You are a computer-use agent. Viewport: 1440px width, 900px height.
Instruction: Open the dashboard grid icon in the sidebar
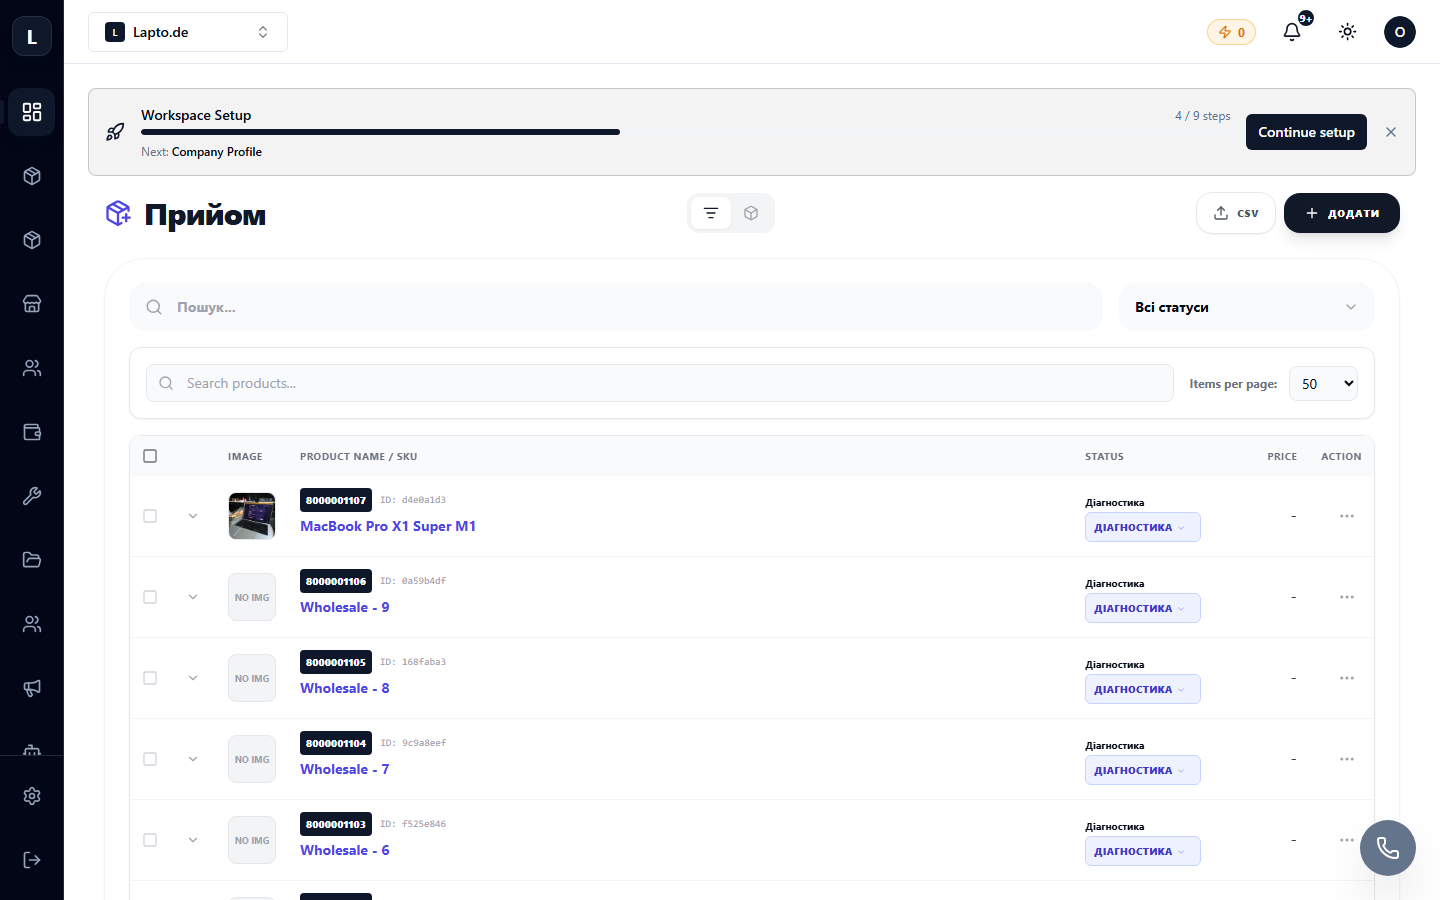point(32,112)
